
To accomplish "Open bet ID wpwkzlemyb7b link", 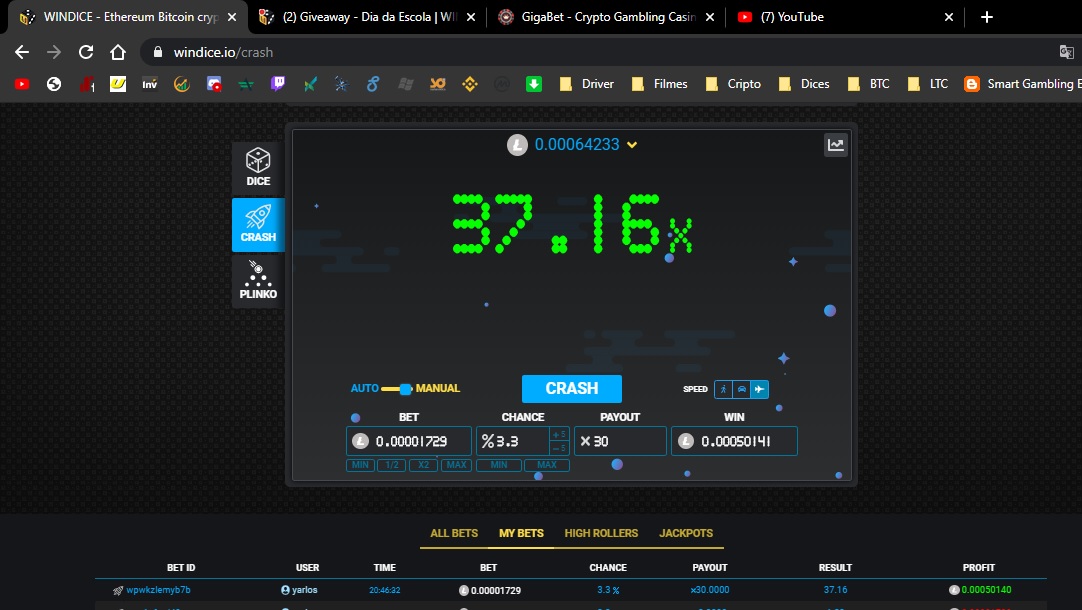I will pyautogui.click(x=158, y=590).
